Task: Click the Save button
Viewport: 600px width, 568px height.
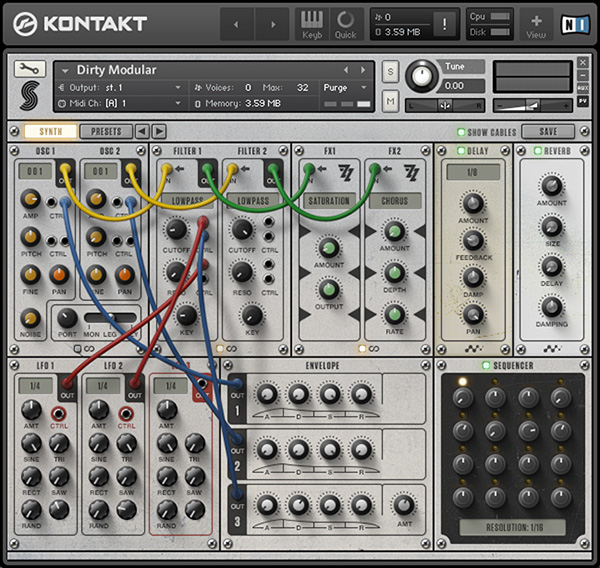Action: [x=548, y=131]
